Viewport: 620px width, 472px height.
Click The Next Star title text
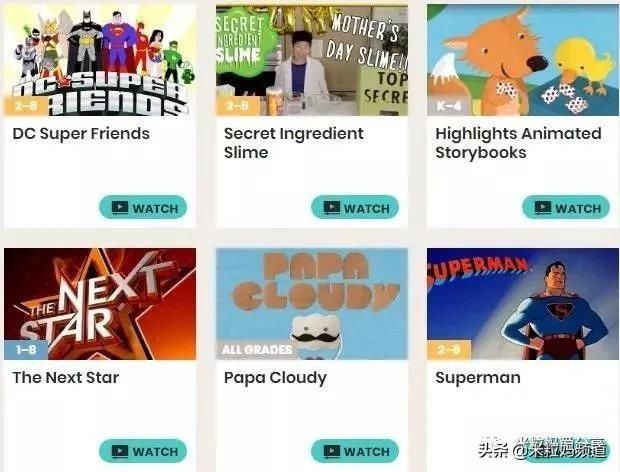(66, 378)
